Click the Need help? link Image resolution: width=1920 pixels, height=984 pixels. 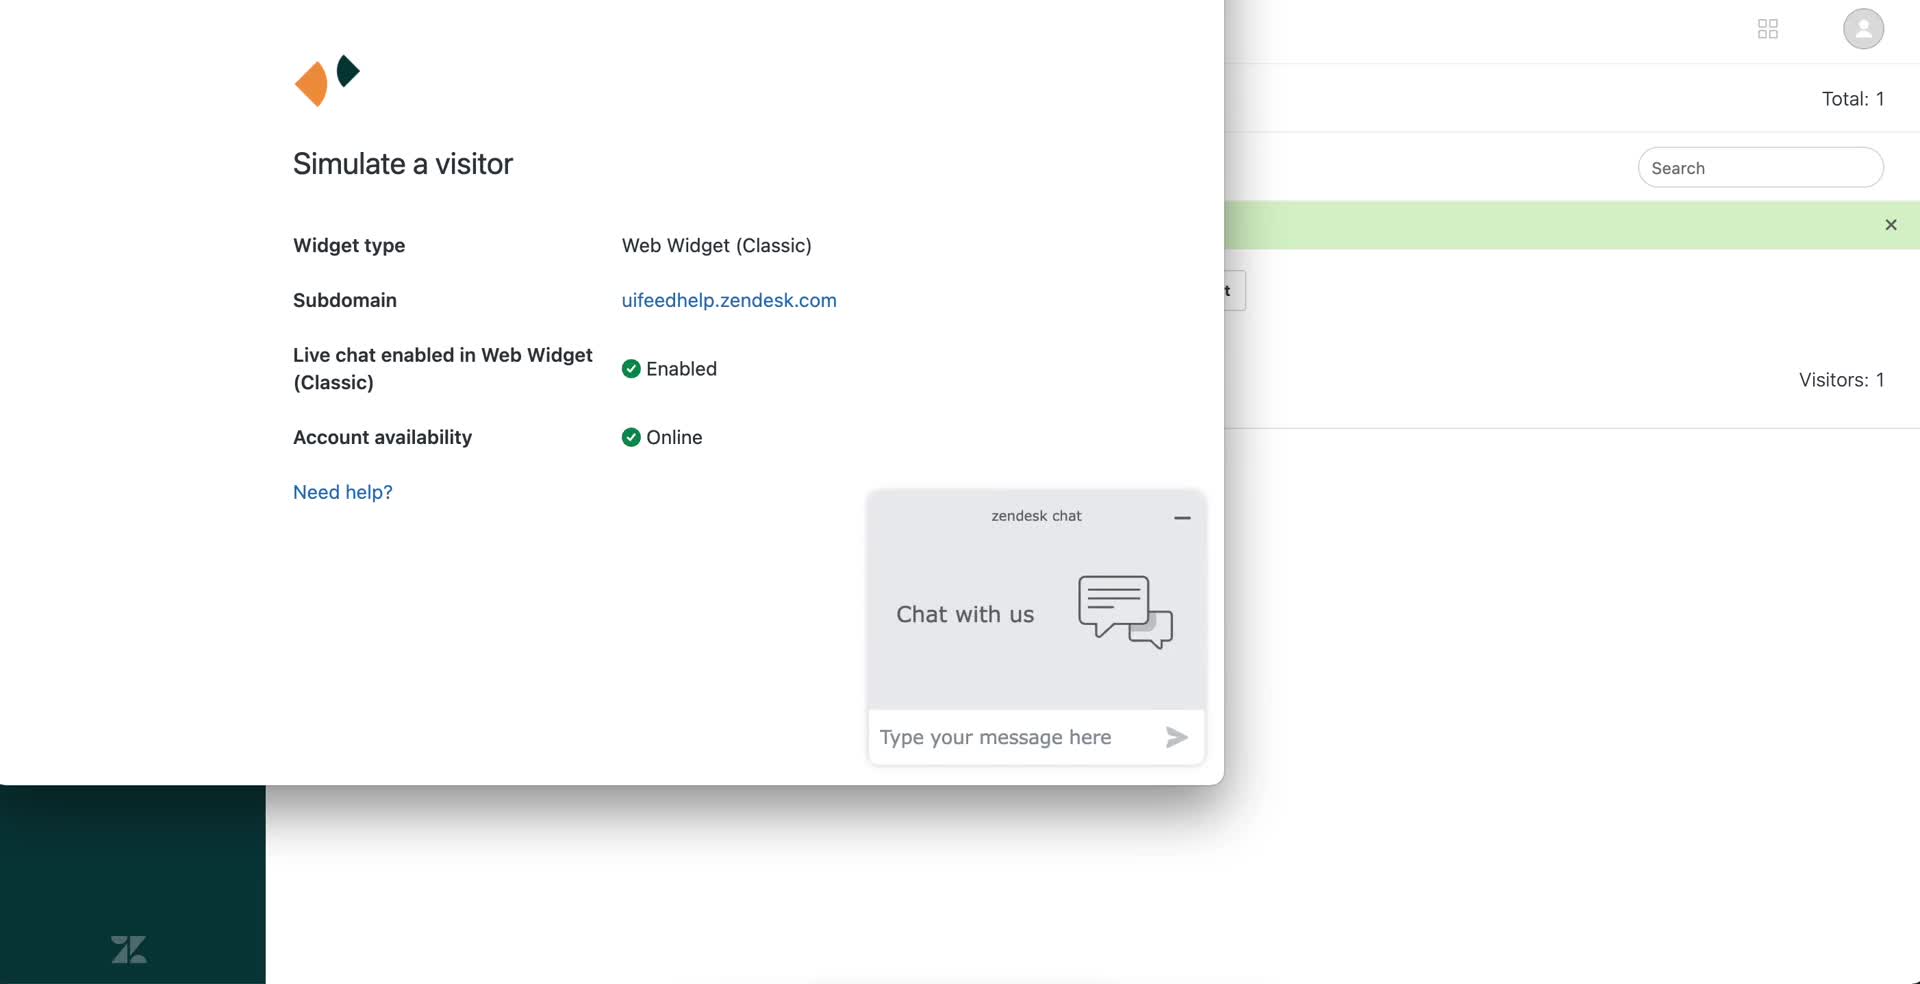point(342,492)
